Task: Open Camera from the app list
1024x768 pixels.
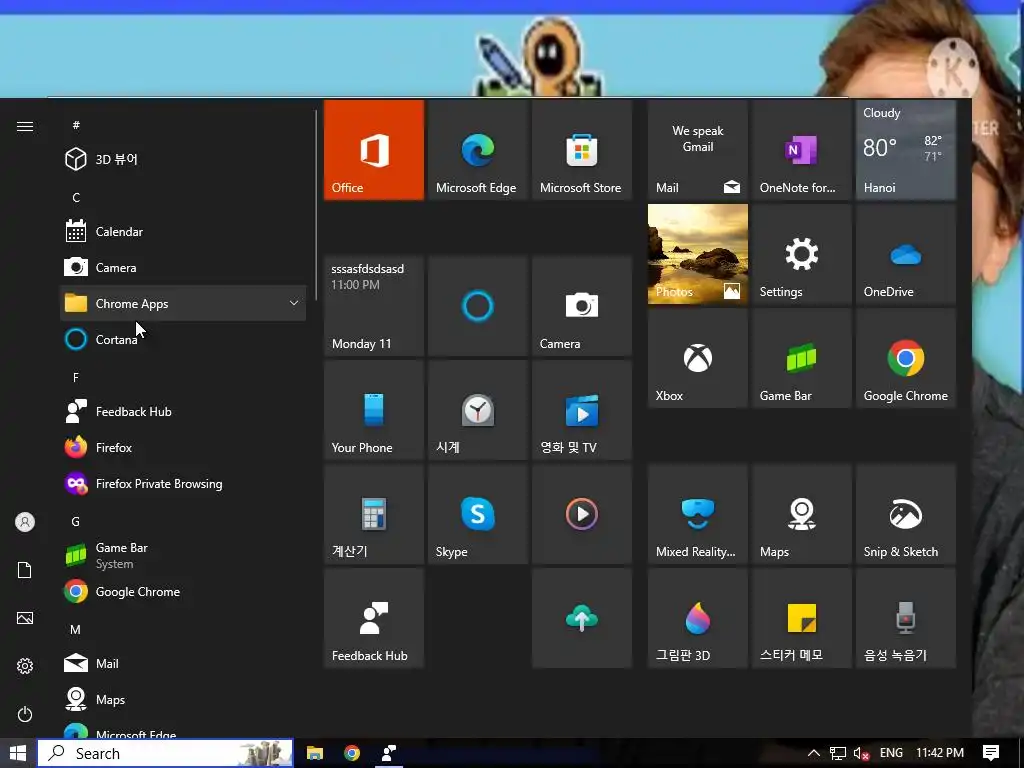Action: 183,267
